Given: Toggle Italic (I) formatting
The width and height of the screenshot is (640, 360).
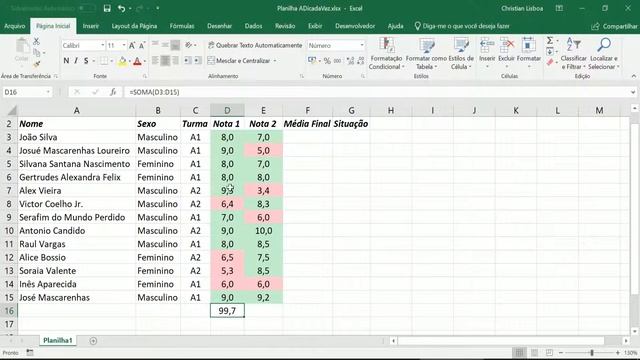Looking at the screenshot, I should pyautogui.click(x=76, y=61).
